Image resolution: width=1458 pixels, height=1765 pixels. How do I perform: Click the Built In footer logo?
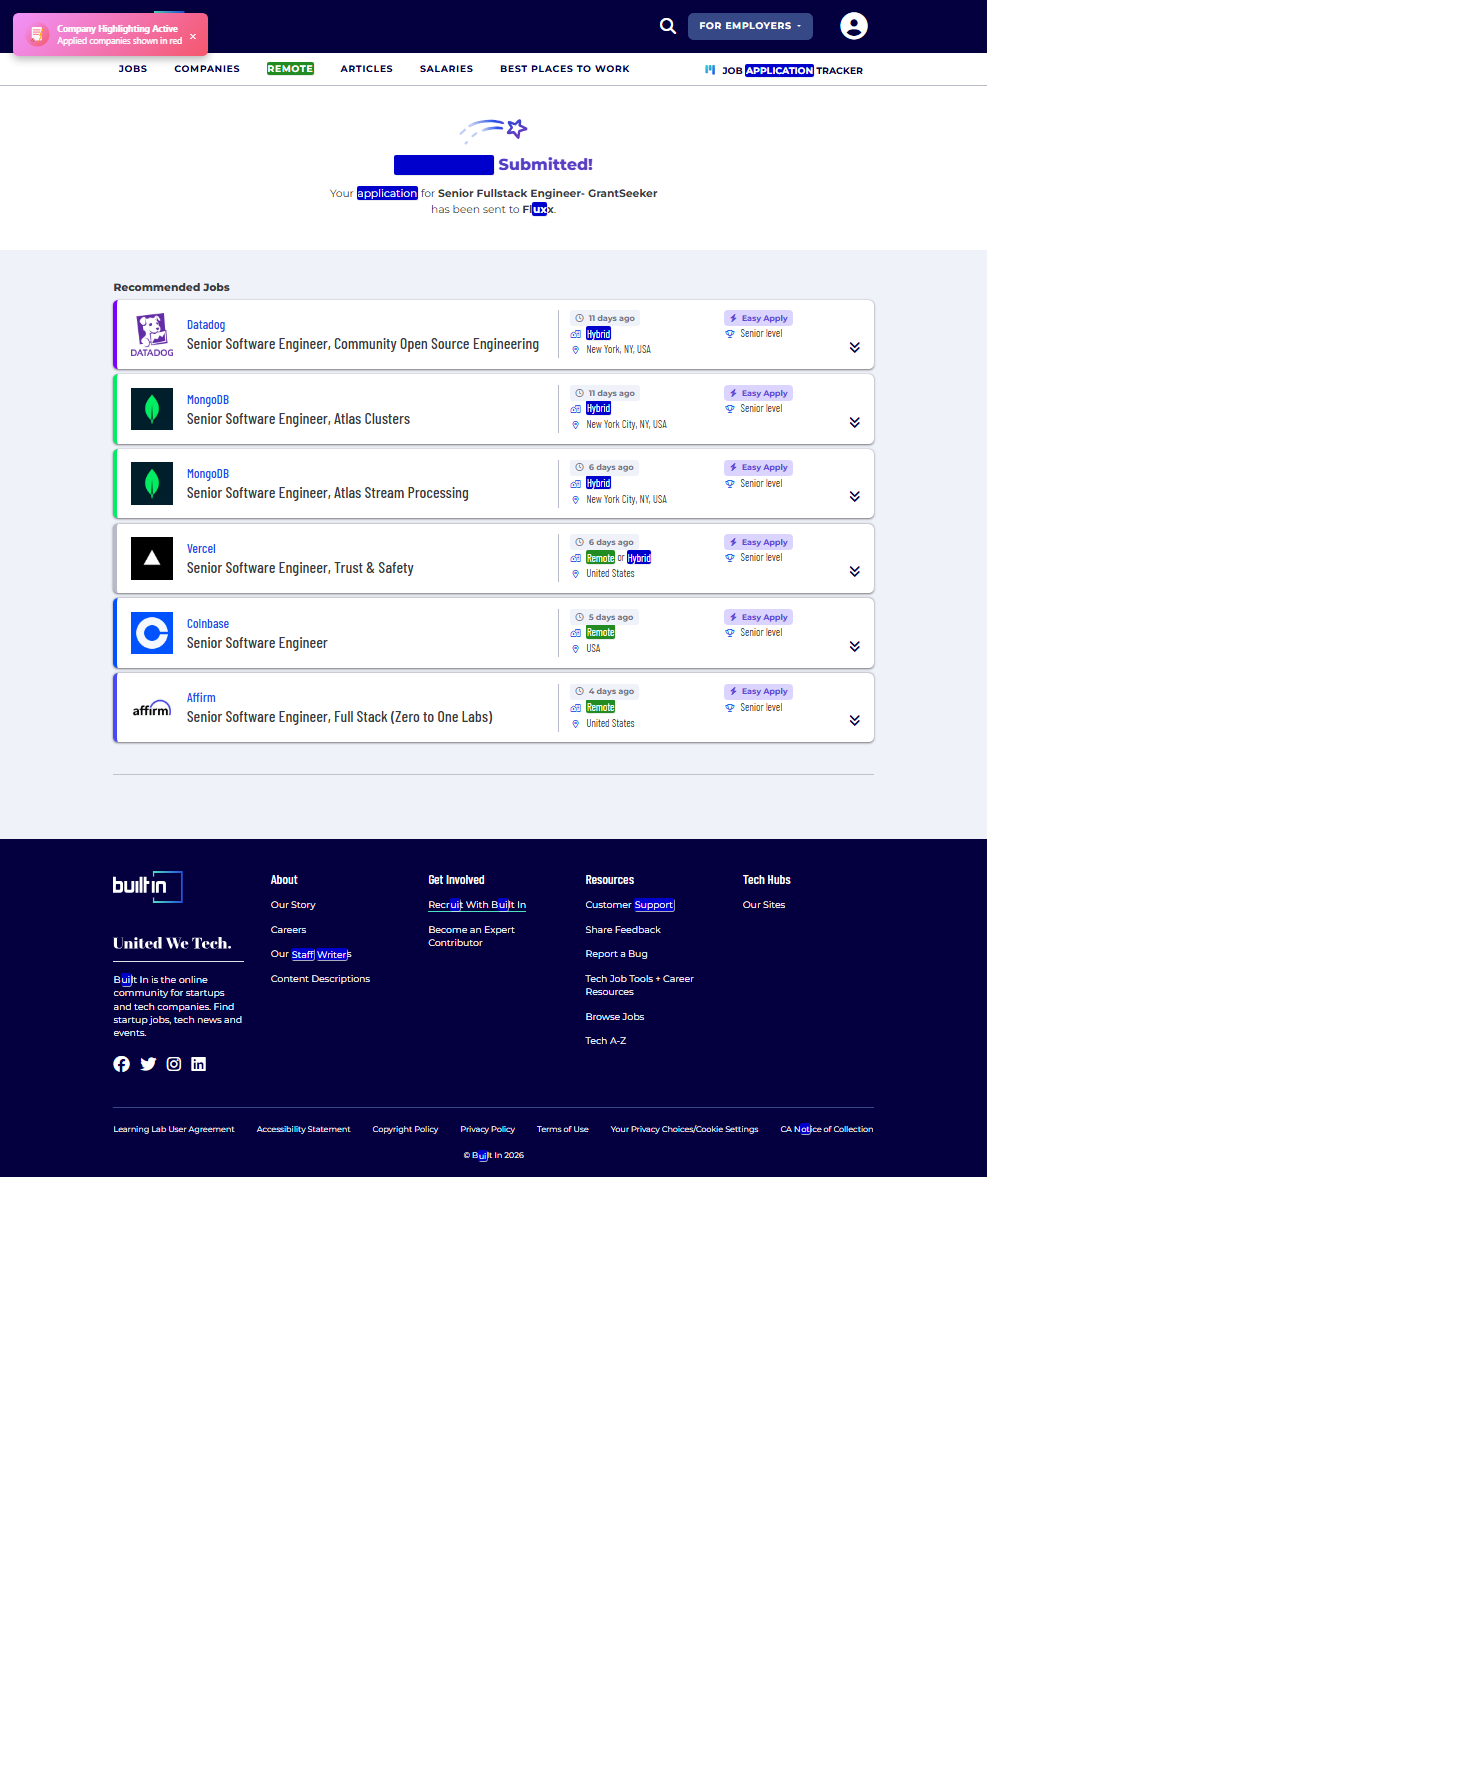click(147, 886)
